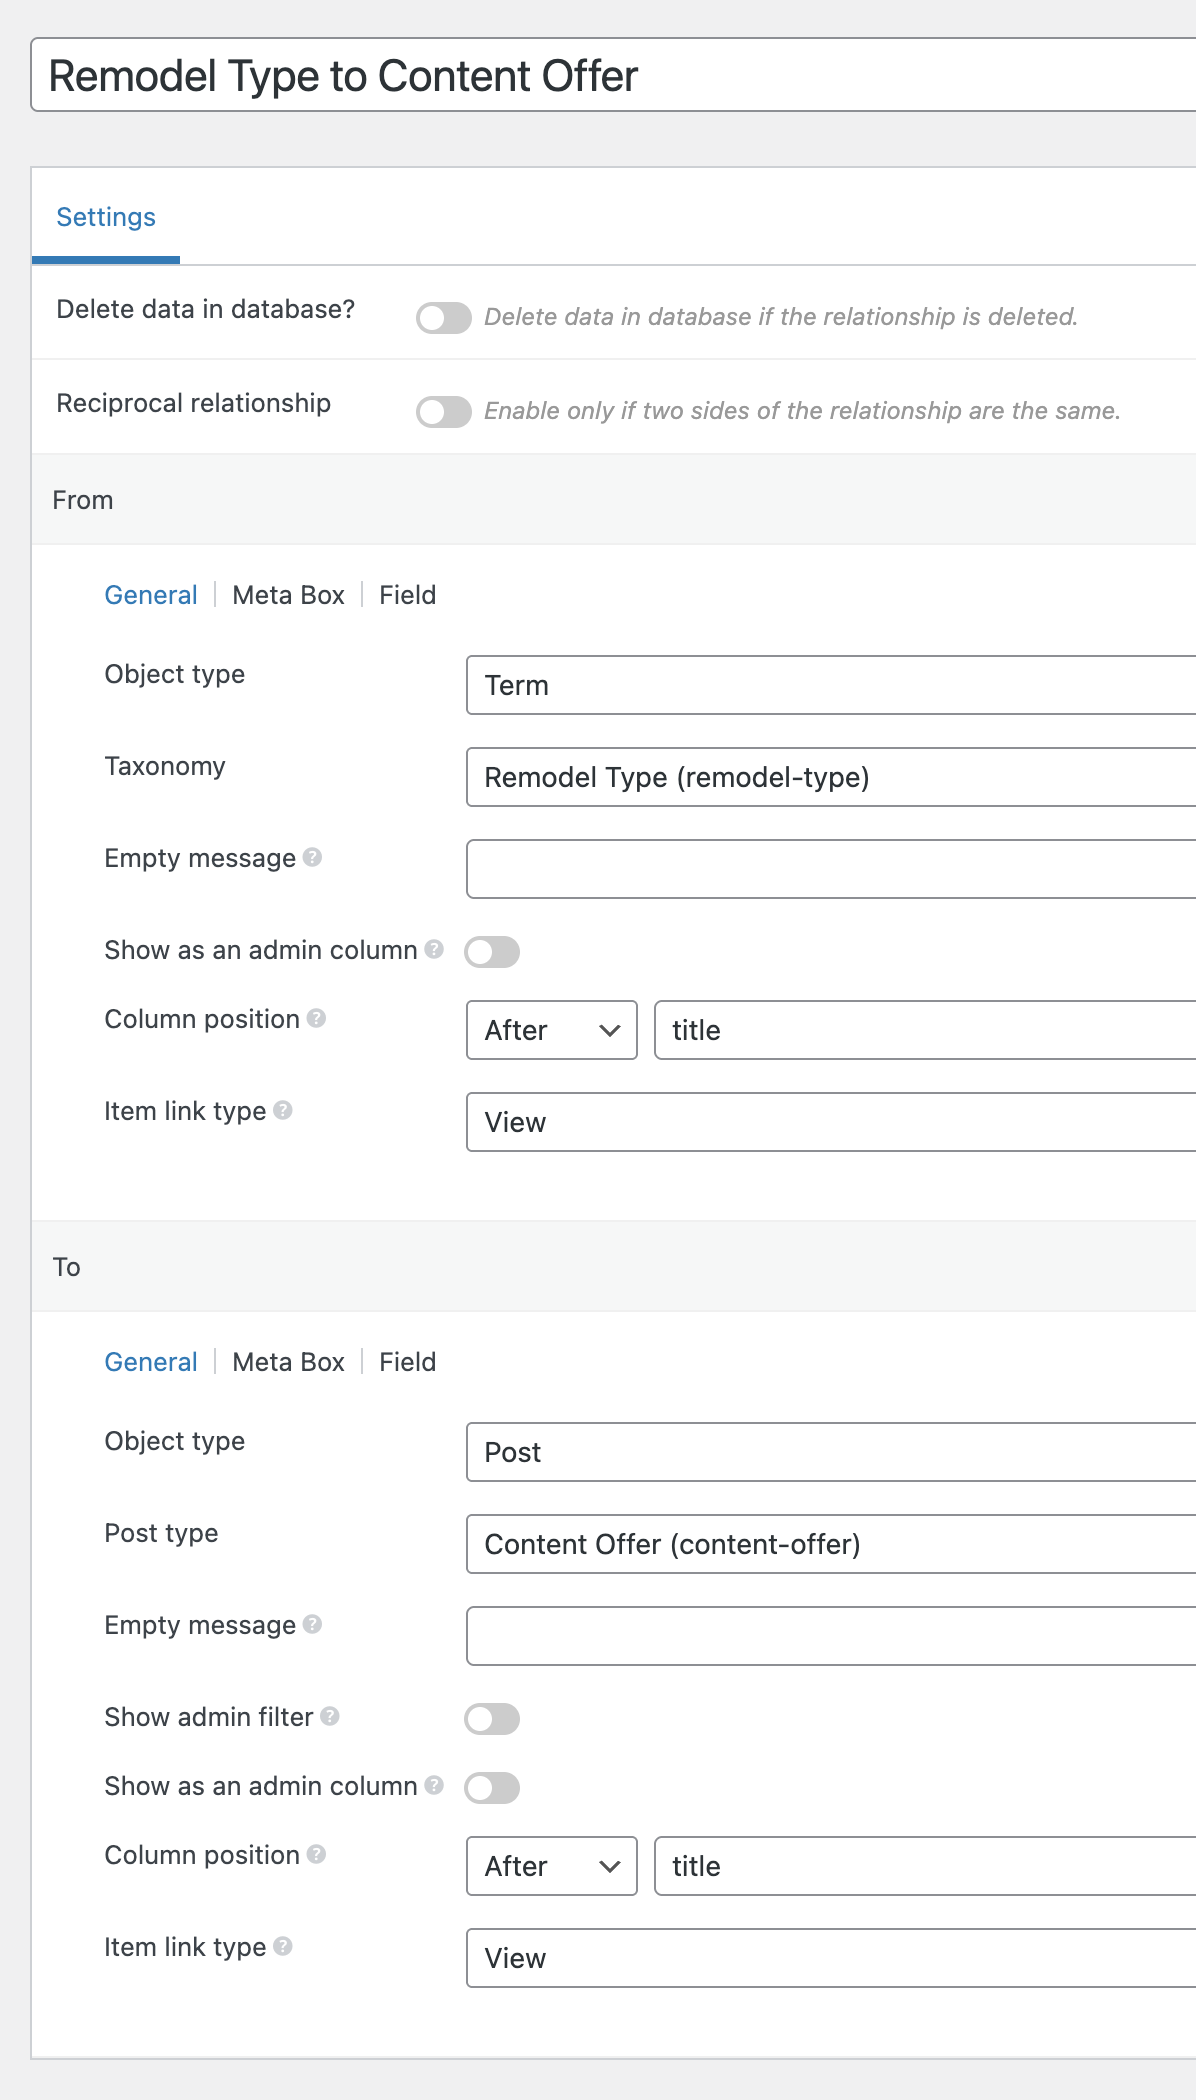Image resolution: width=1196 pixels, height=2100 pixels.
Task: Open To Post type Content Offer dropdown
Action: pos(830,1544)
